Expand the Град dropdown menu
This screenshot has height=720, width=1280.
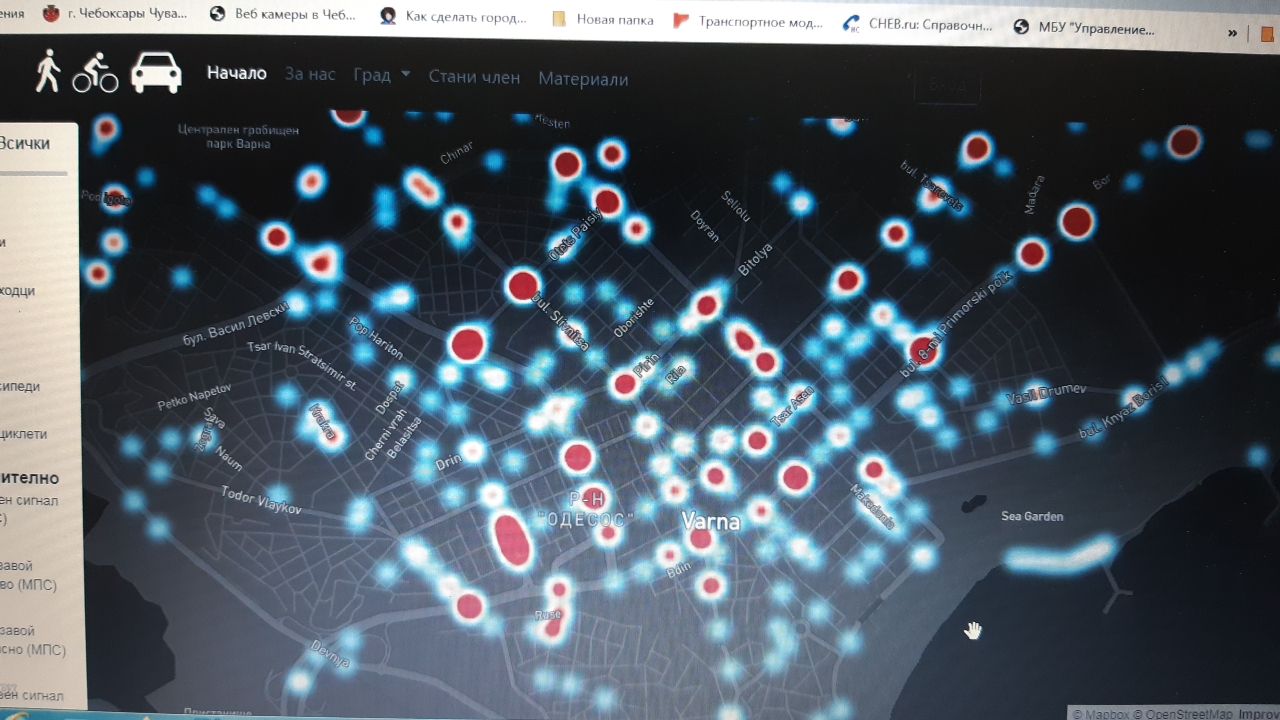click(x=382, y=75)
